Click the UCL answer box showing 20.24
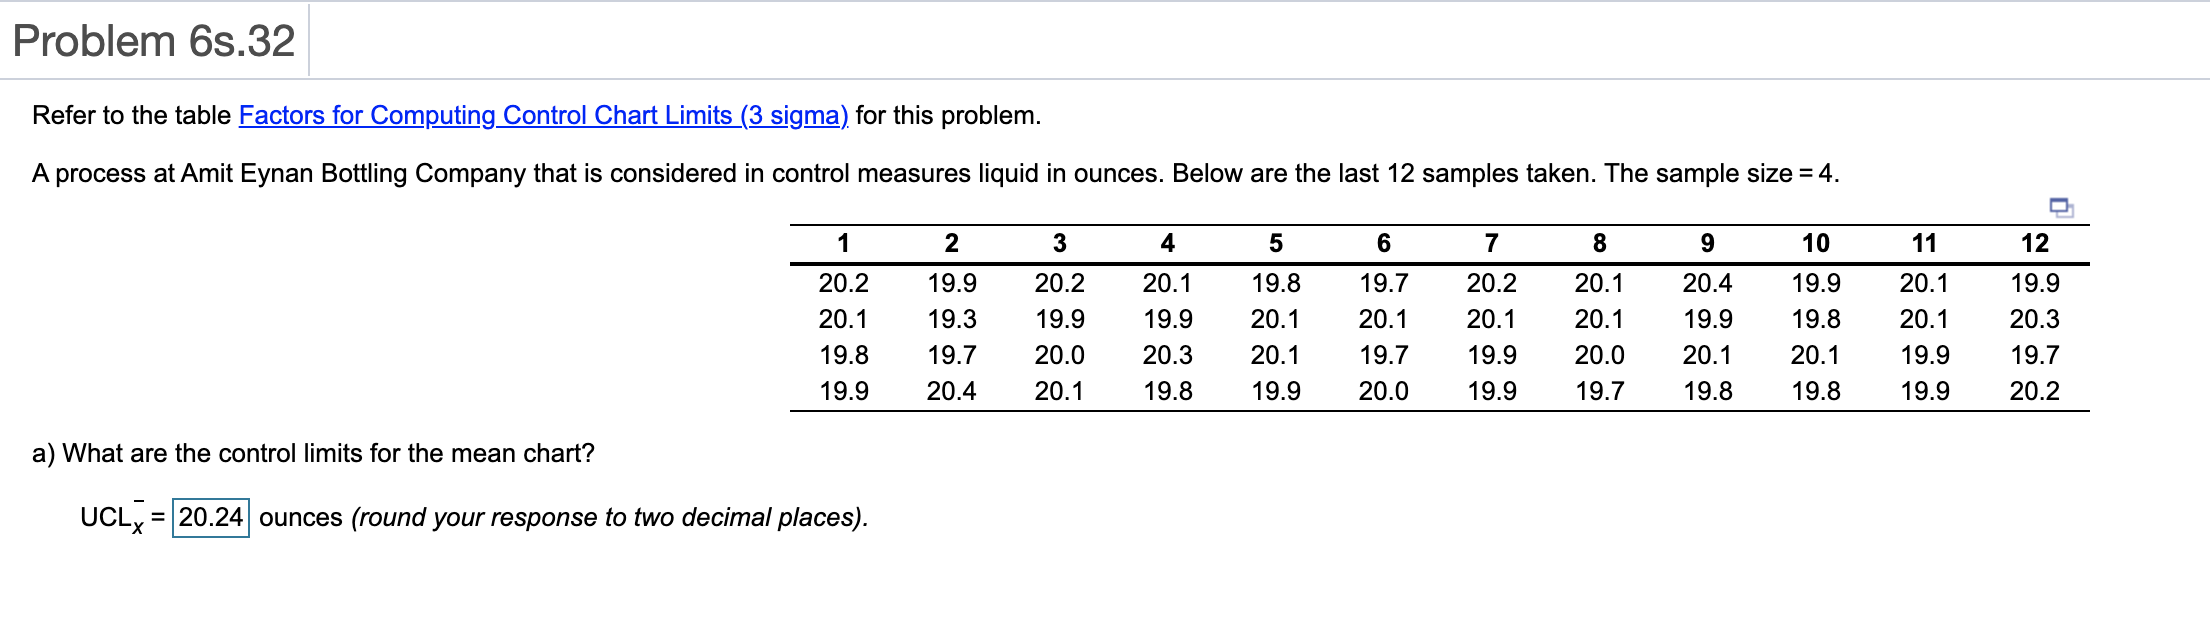The image size is (2210, 644). pos(210,518)
